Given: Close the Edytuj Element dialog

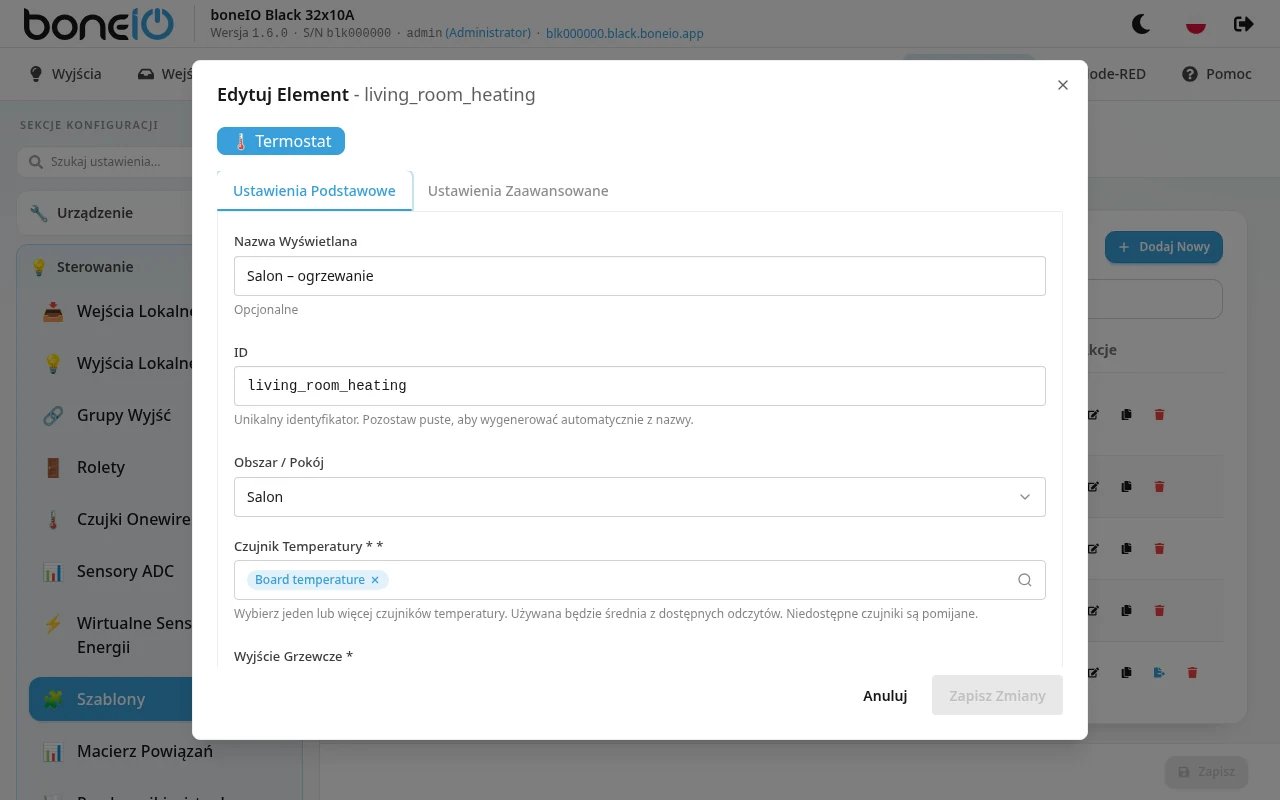Looking at the screenshot, I should point(1063,85).
